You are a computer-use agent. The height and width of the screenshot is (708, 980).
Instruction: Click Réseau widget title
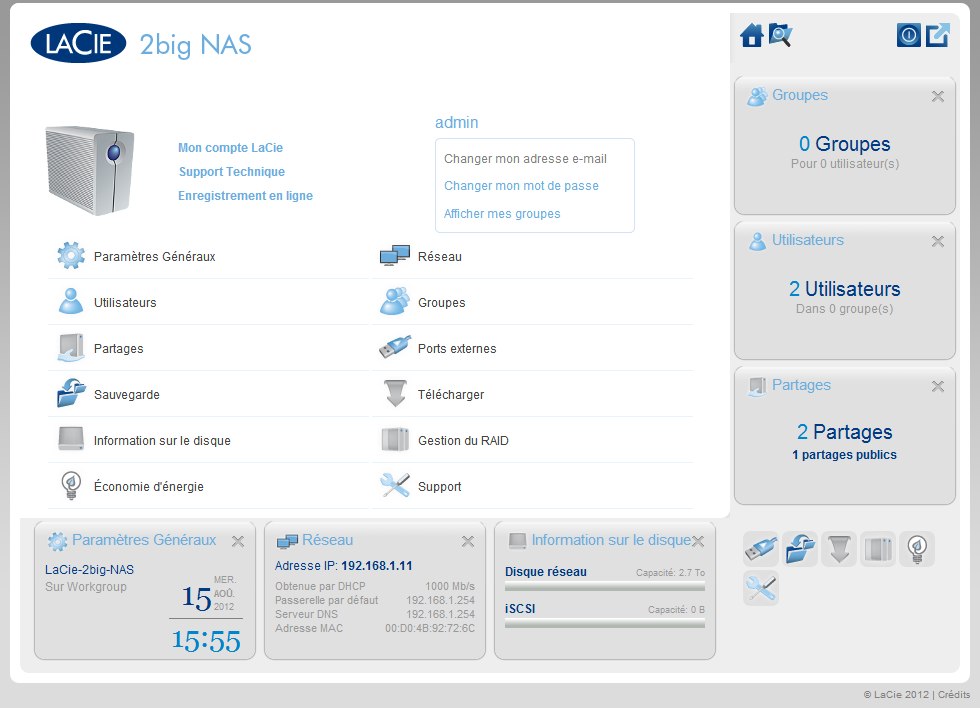328,540
